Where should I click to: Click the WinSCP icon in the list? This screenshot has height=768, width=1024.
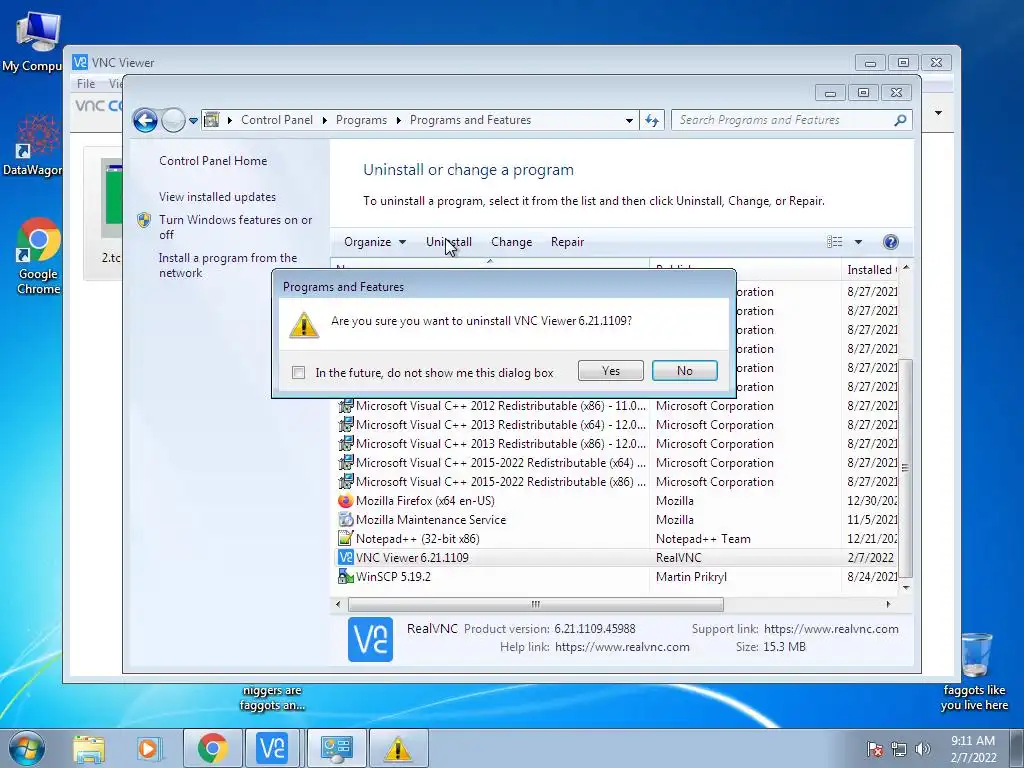(345, 577)
